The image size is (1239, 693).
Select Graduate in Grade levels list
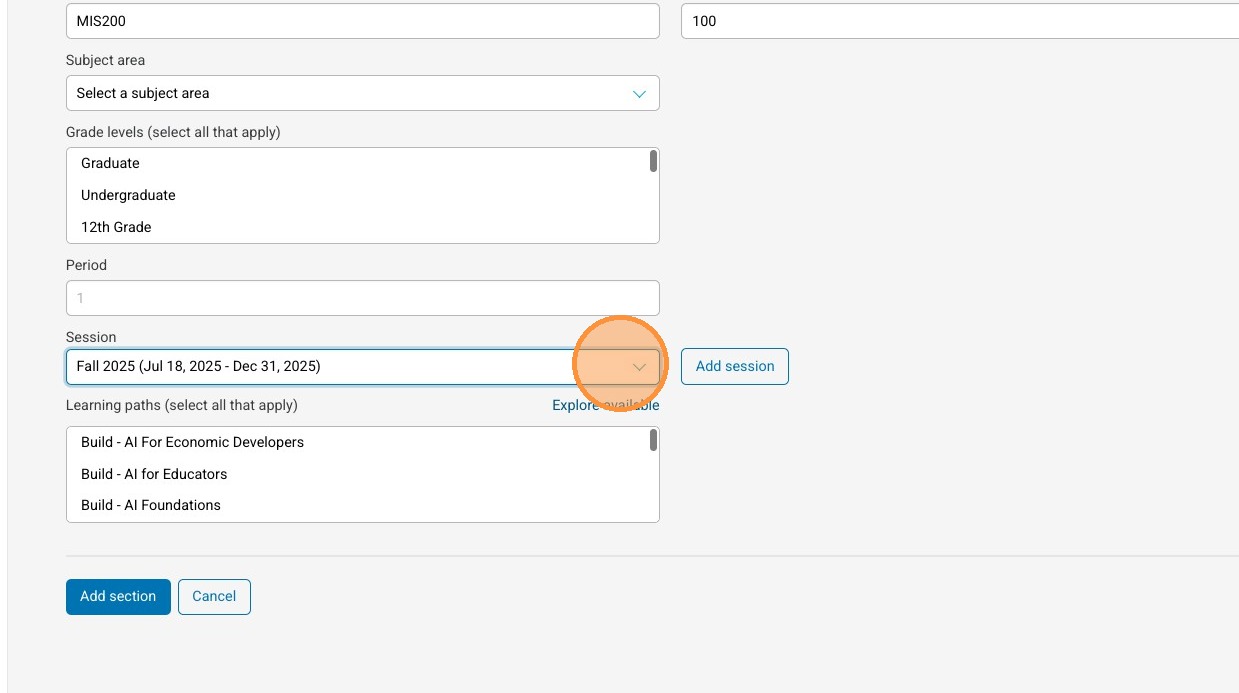click(110, 163)
